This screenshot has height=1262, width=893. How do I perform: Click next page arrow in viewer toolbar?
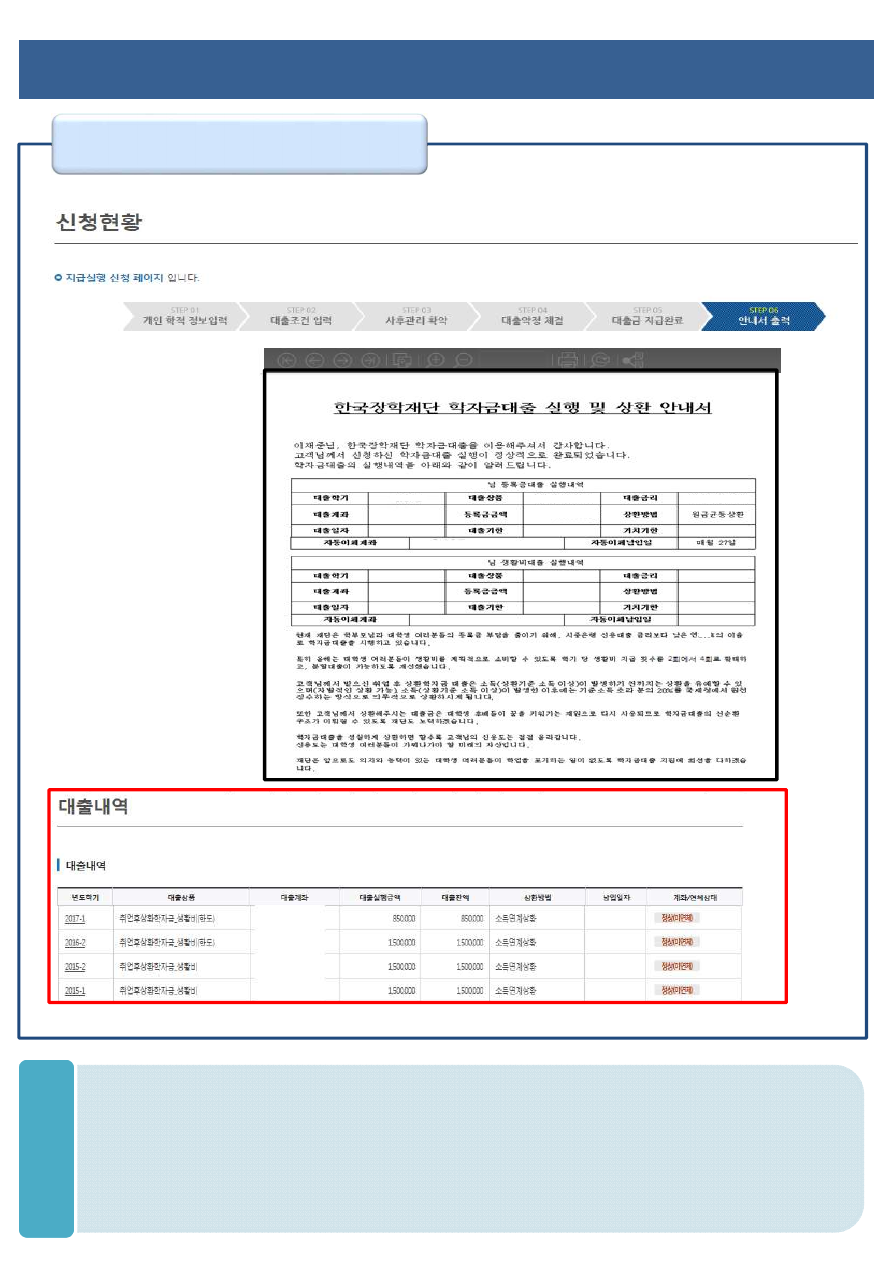coord(342,360)
